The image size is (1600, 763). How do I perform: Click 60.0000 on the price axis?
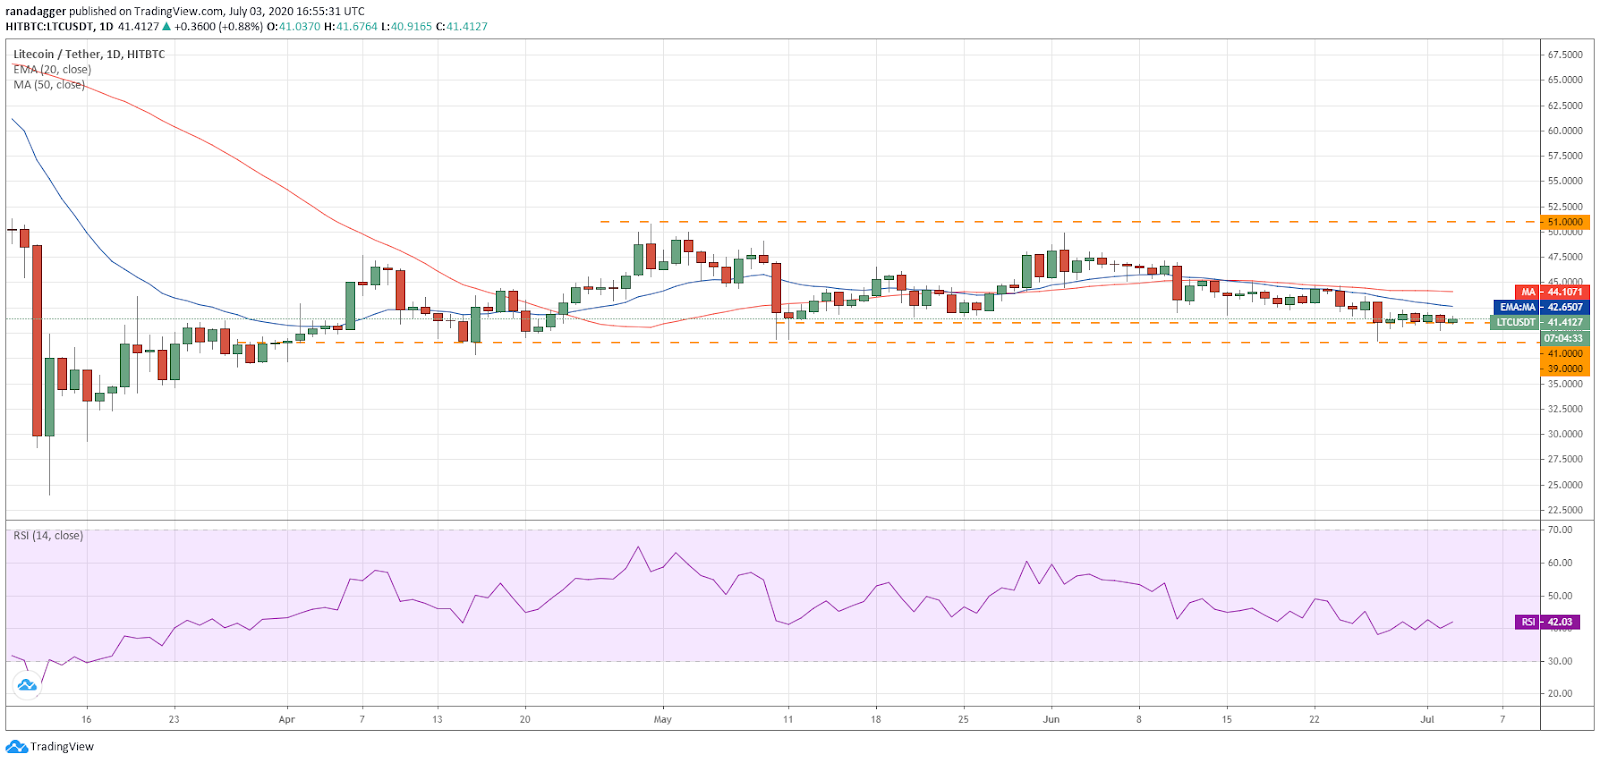tap(1565, 130)
